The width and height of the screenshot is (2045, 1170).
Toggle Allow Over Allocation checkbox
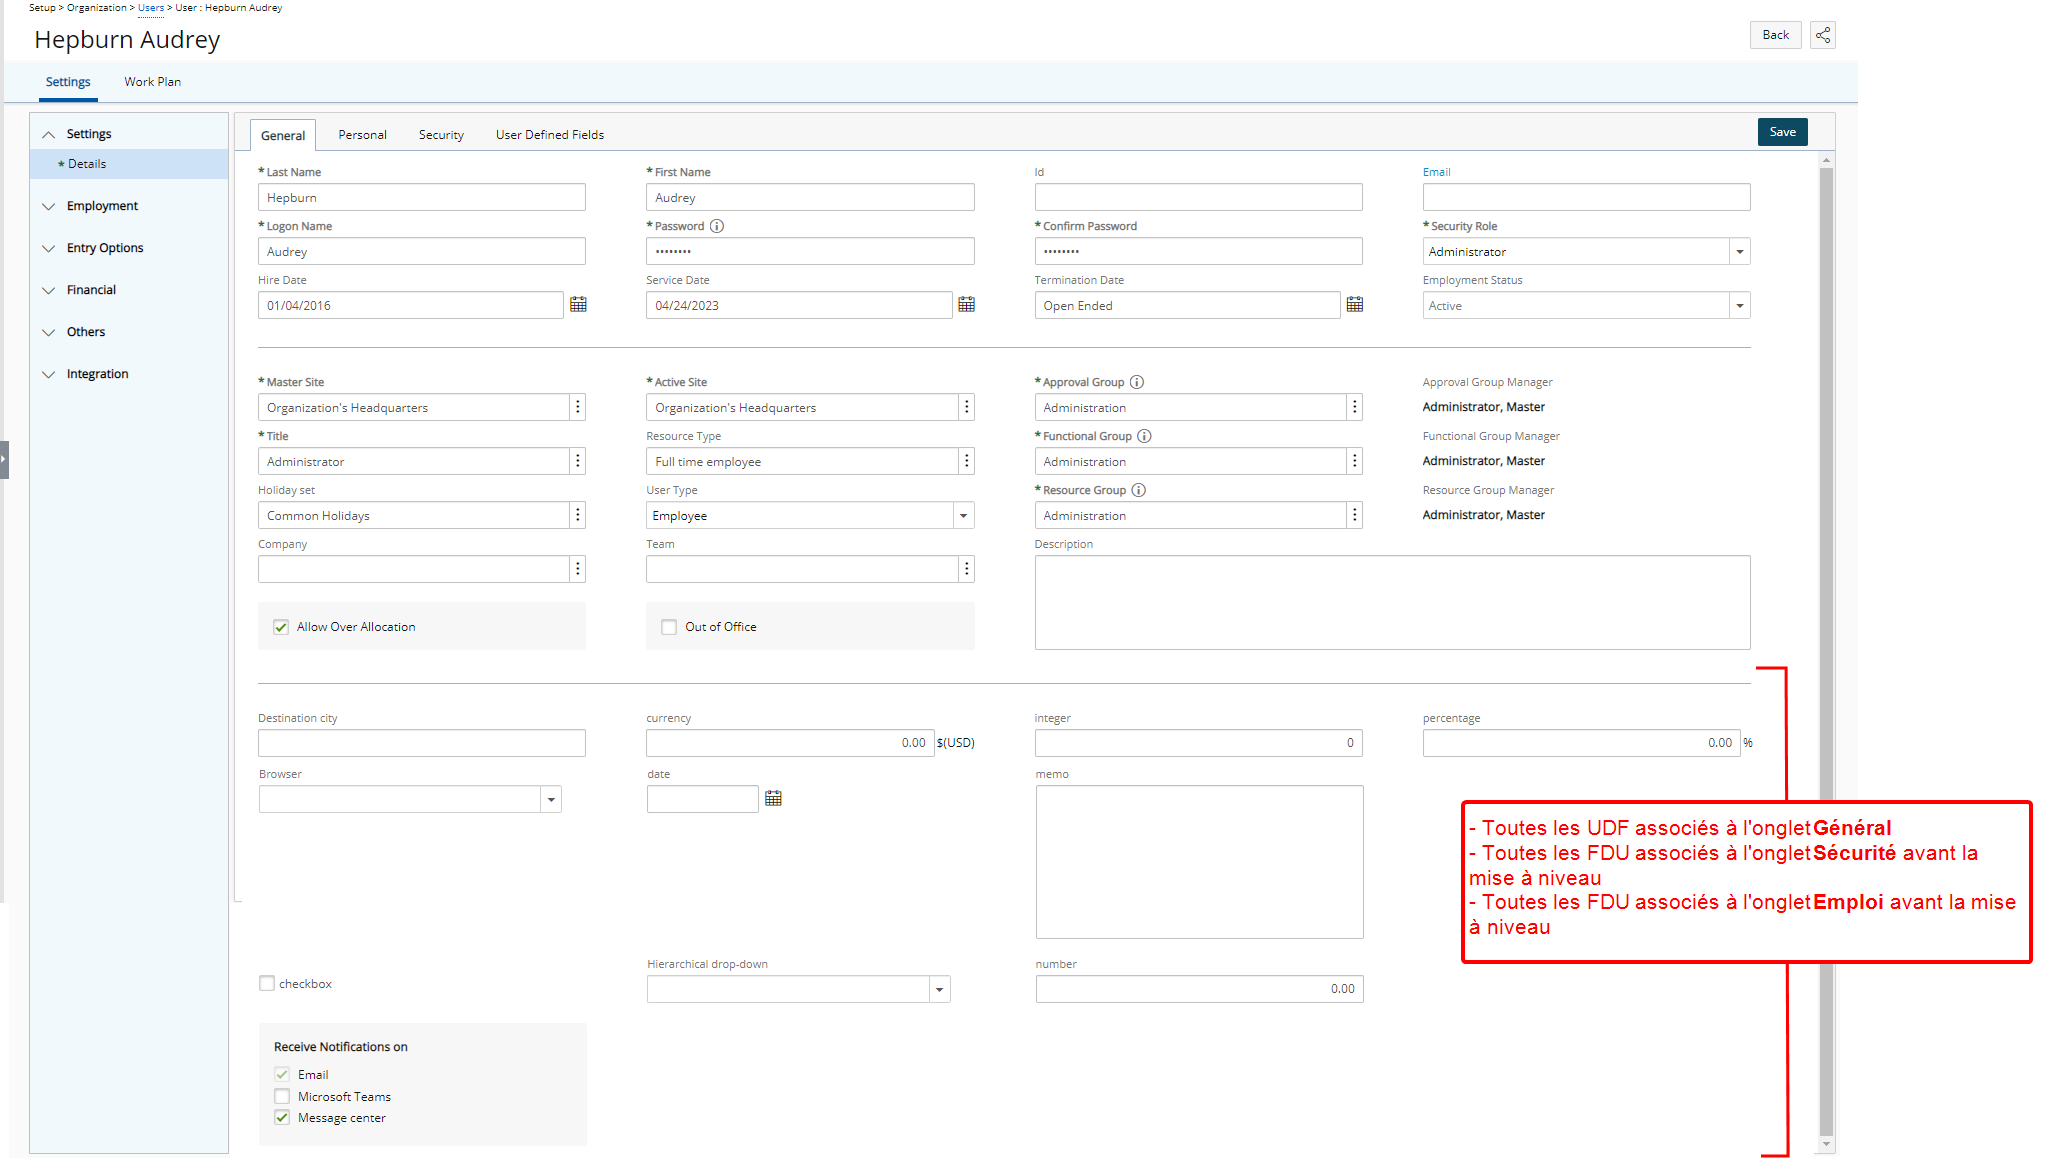pyautogui.click(x=281, y=627)
